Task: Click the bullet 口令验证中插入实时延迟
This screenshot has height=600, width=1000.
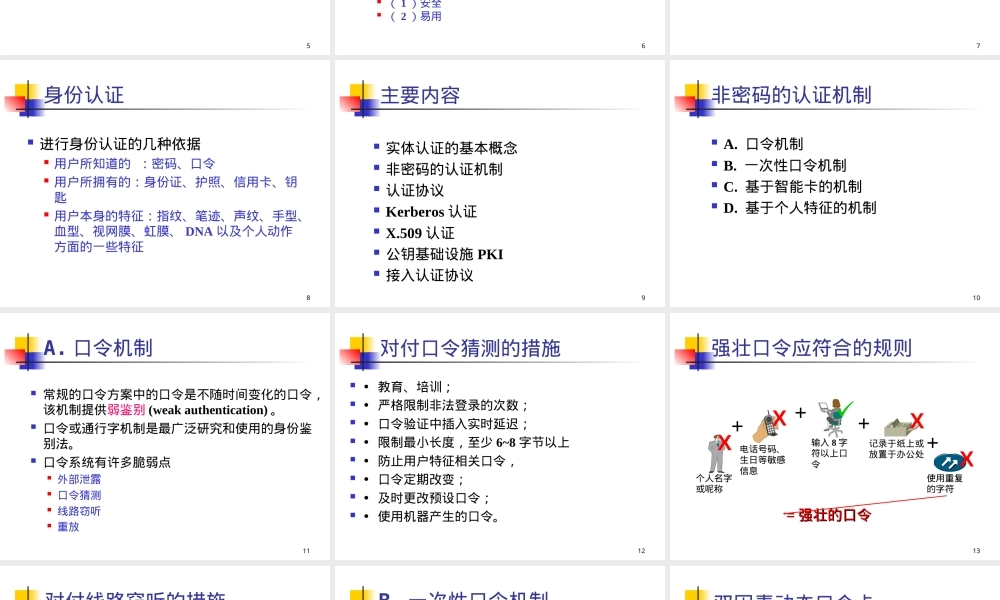Action: coord(453,424)
